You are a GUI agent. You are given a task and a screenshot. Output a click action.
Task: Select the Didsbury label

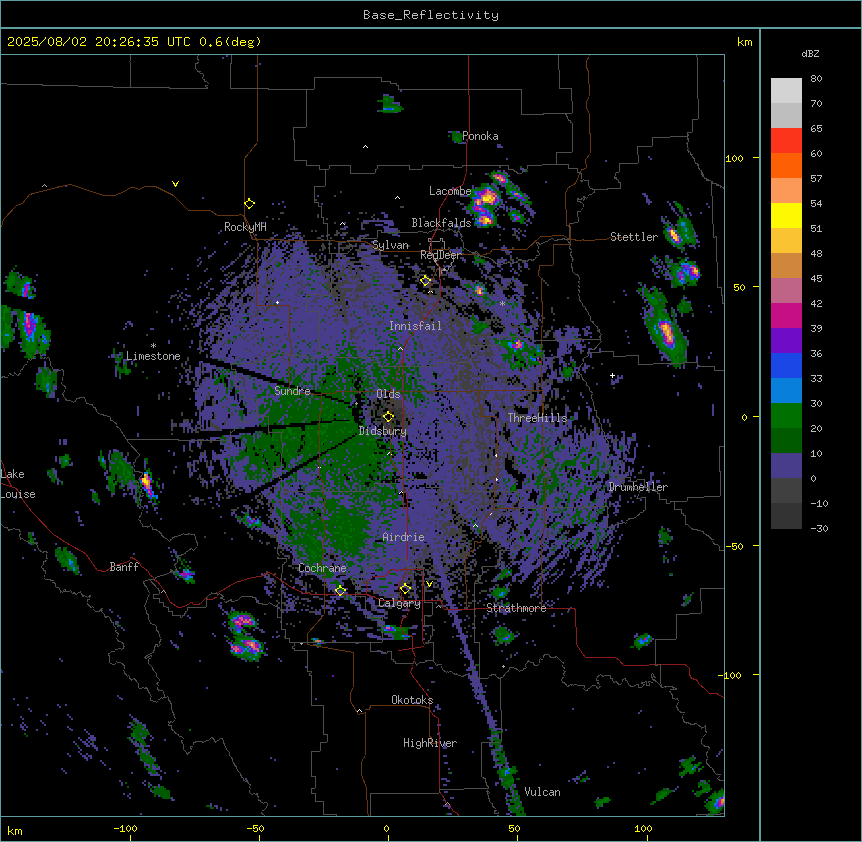point(383,431)
